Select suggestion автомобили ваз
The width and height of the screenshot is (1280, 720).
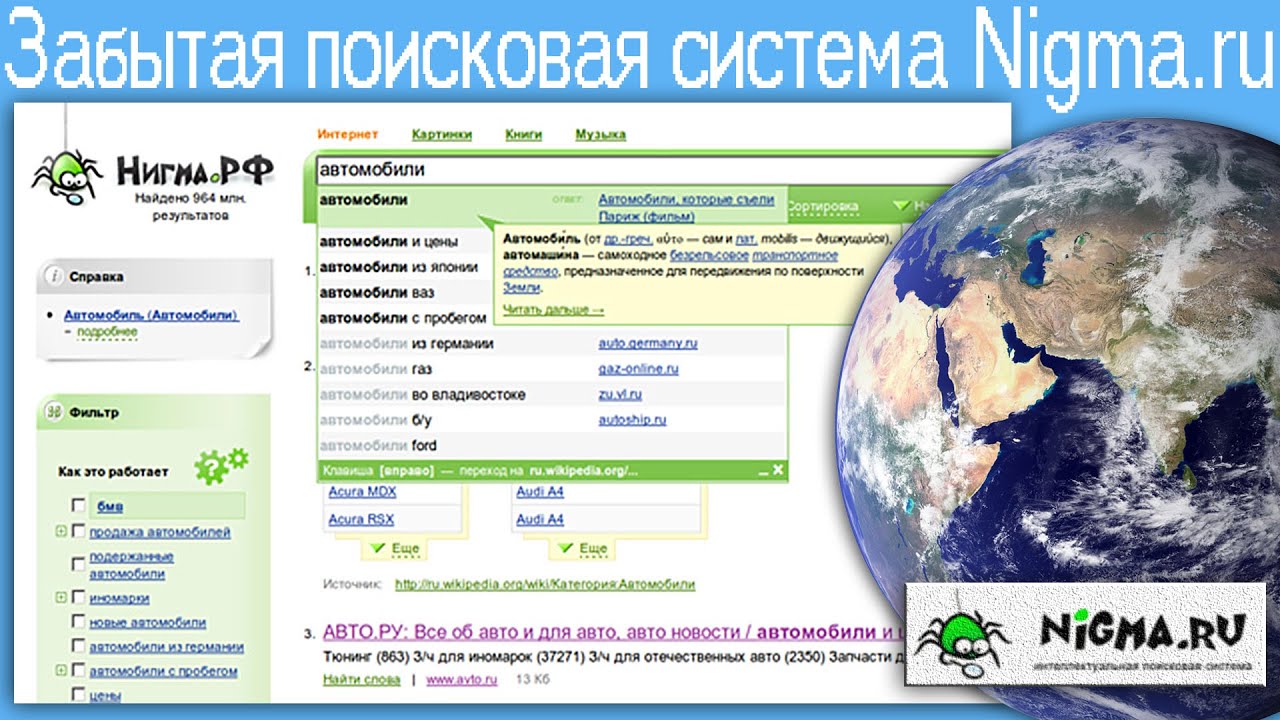[x=377, y=293]
